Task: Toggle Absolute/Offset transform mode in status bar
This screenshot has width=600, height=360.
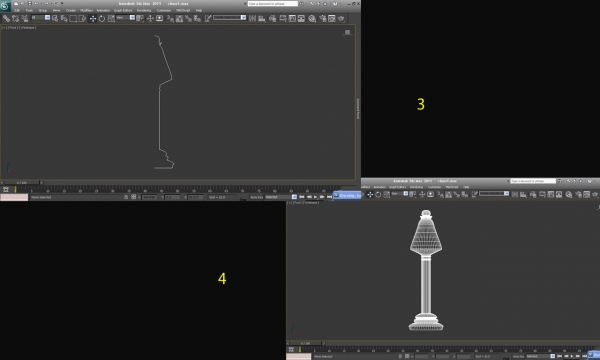Action: pos(134,197)
